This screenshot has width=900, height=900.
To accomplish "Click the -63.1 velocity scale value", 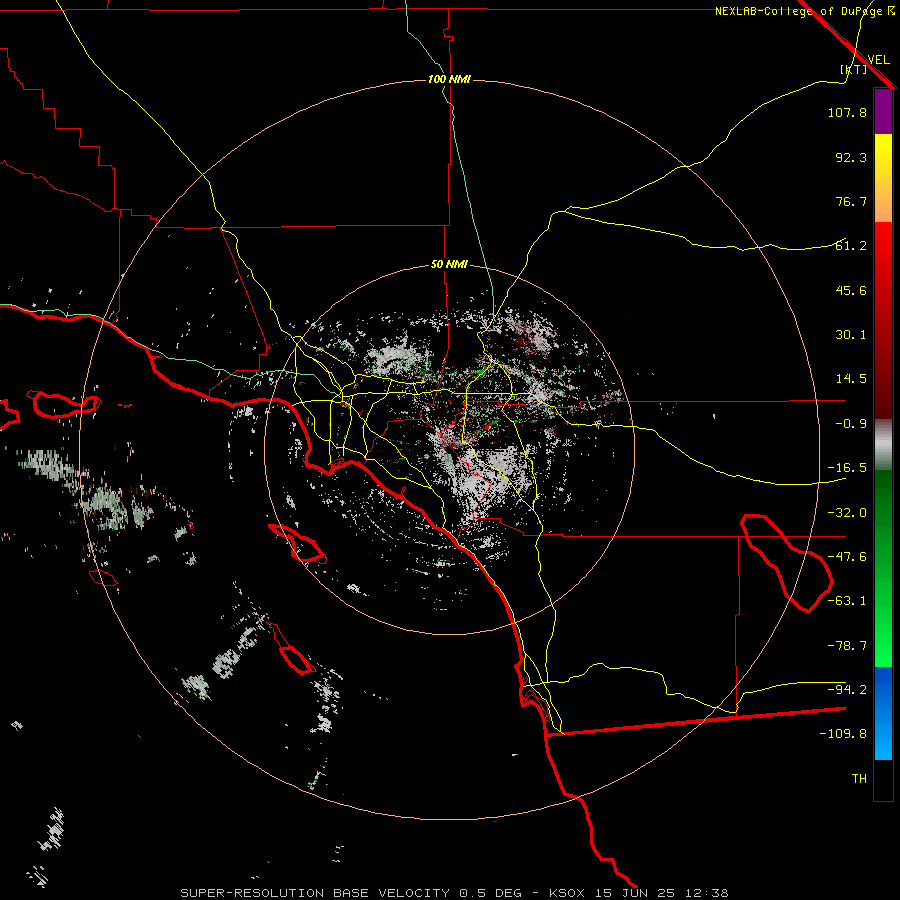I will 847,601.
